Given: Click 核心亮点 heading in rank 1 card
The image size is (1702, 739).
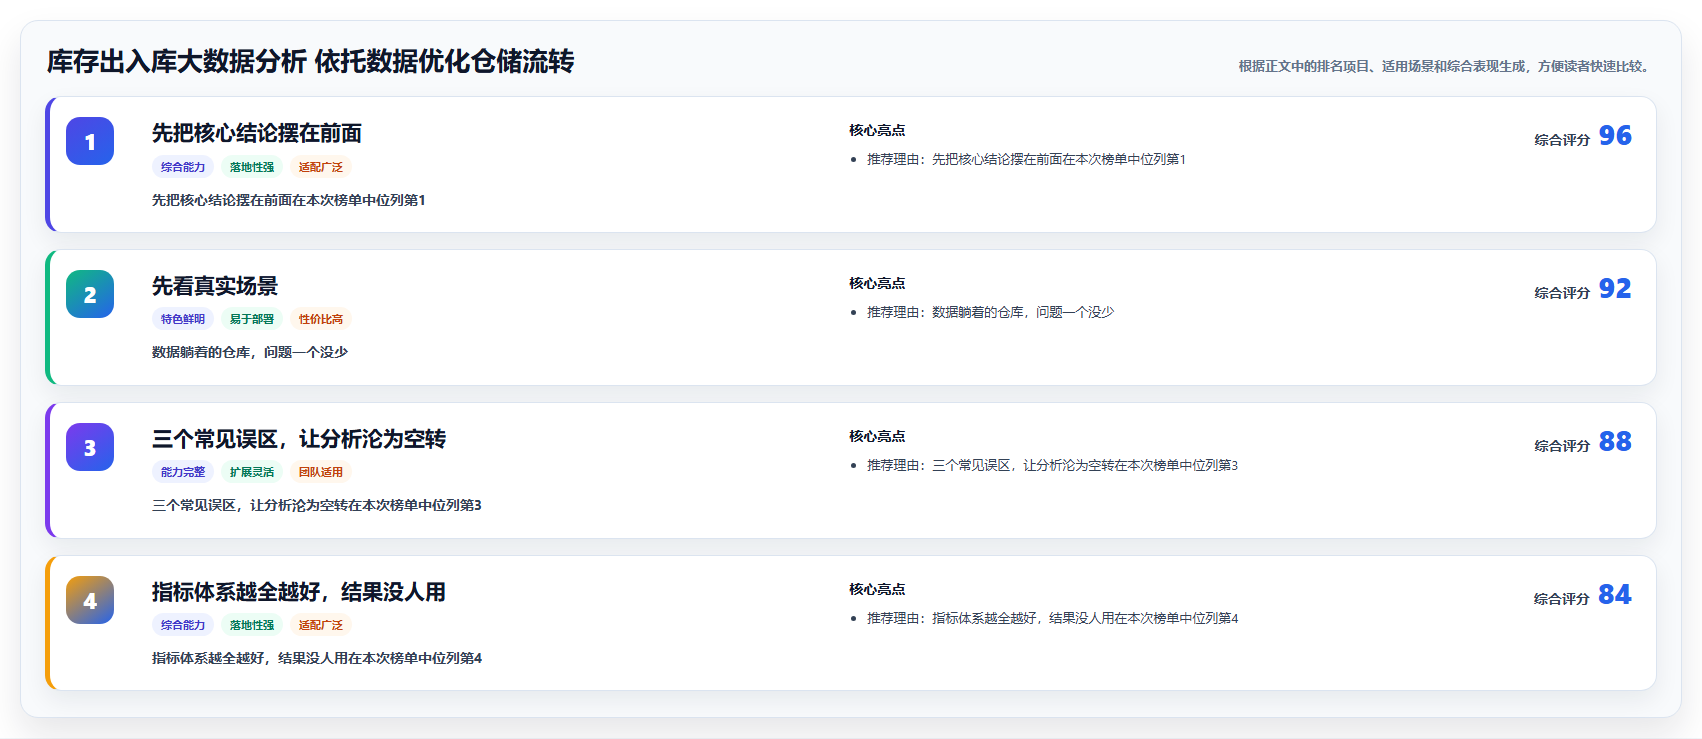Looking at the screenshot, I should pos(877,130).
